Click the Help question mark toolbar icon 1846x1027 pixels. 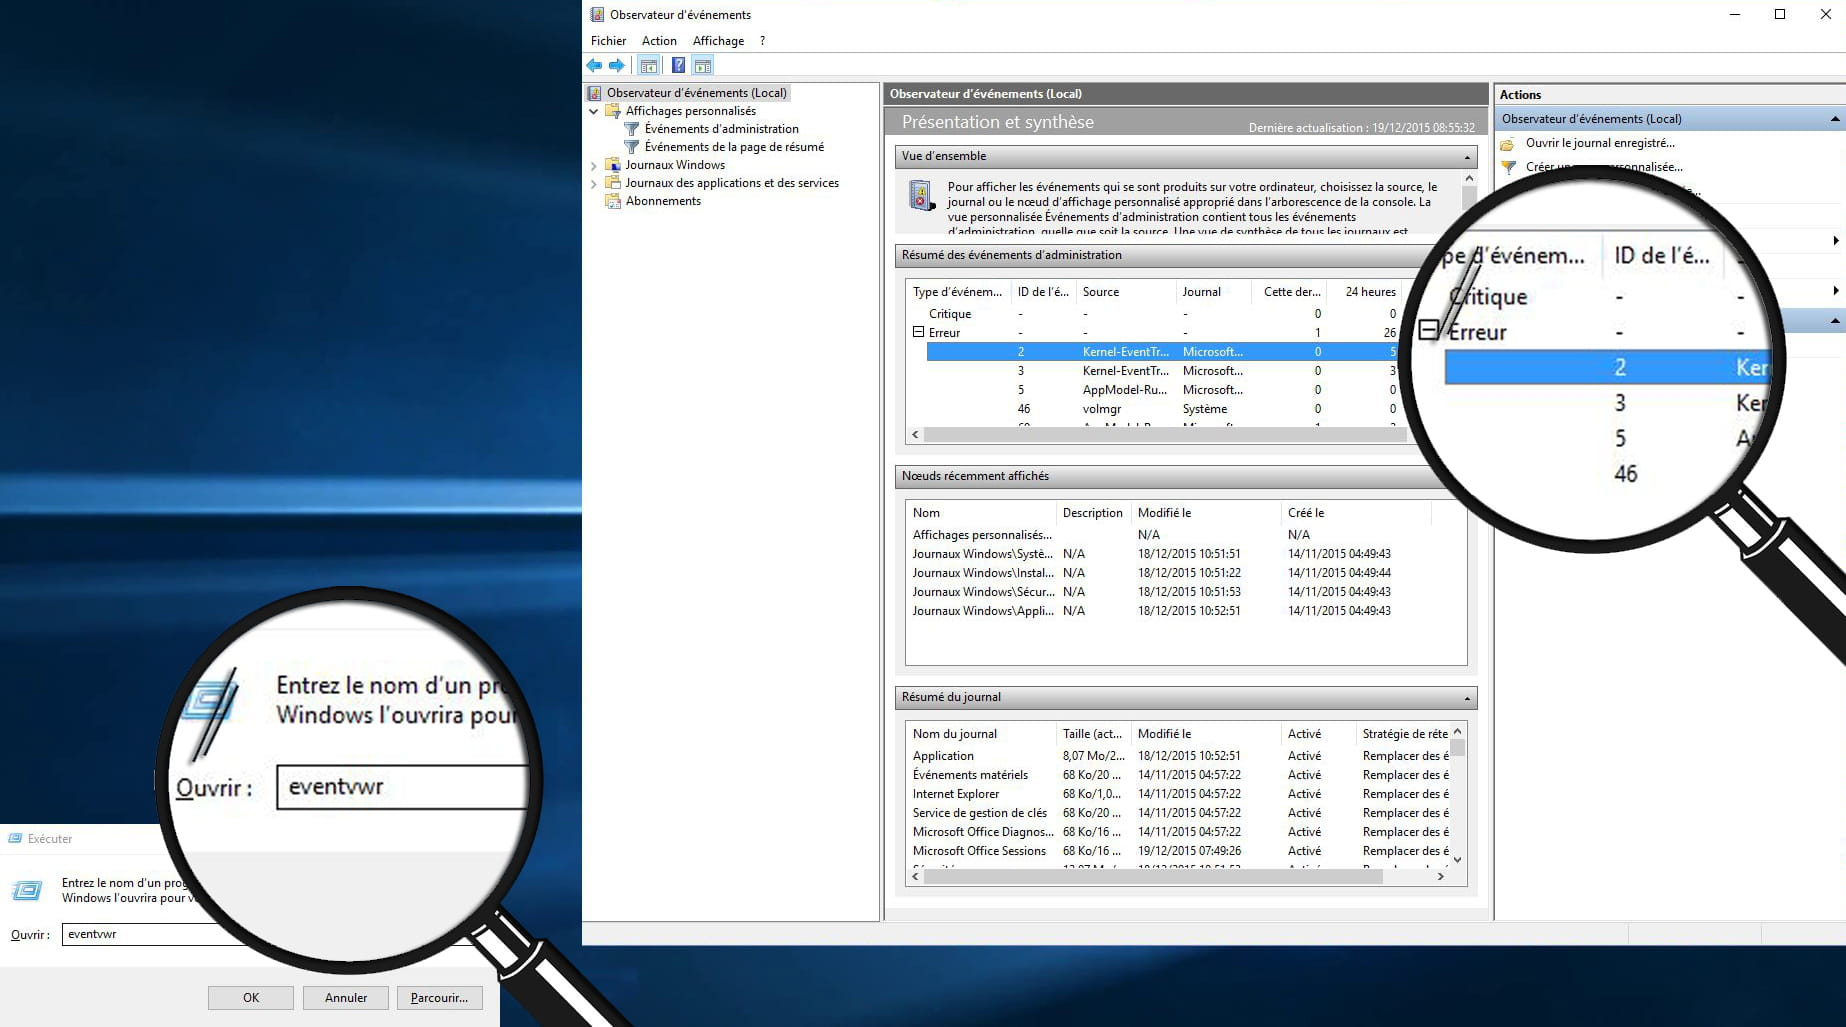coord(678,66)
